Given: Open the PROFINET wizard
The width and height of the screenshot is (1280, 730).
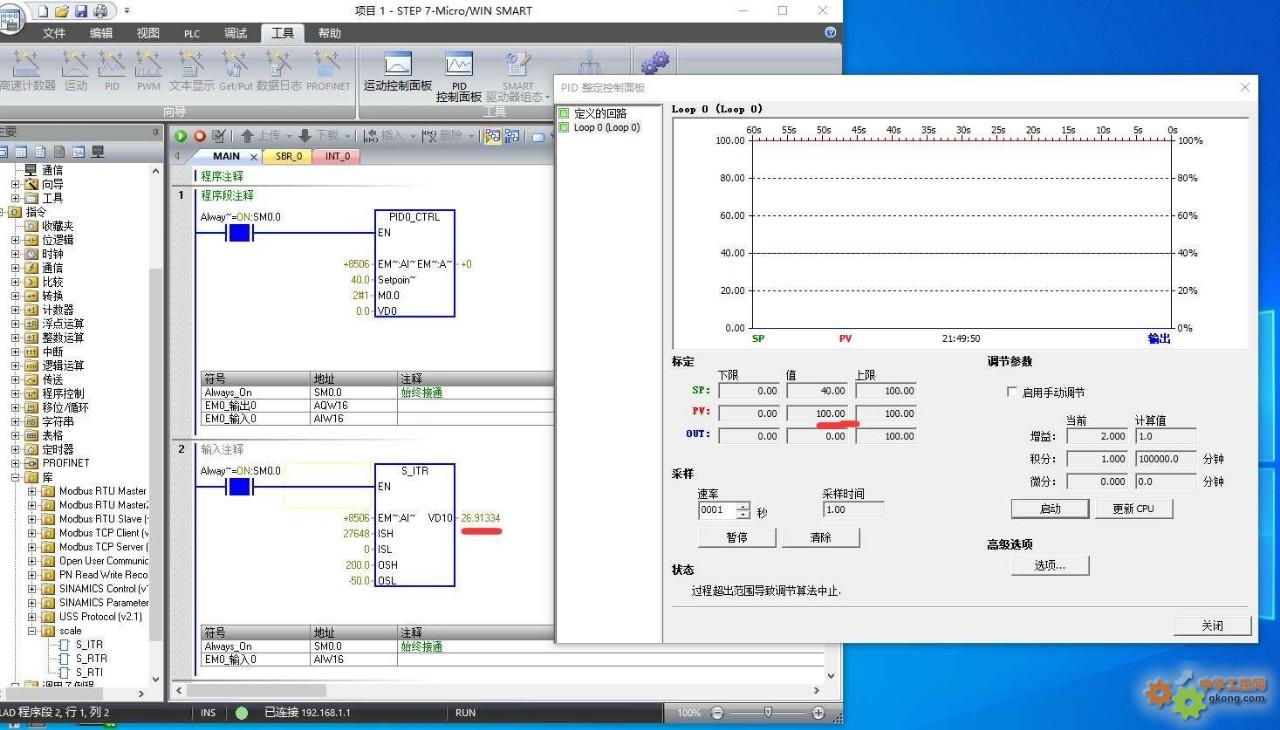Looking at the screenshot, I should [x=328, y=70].
